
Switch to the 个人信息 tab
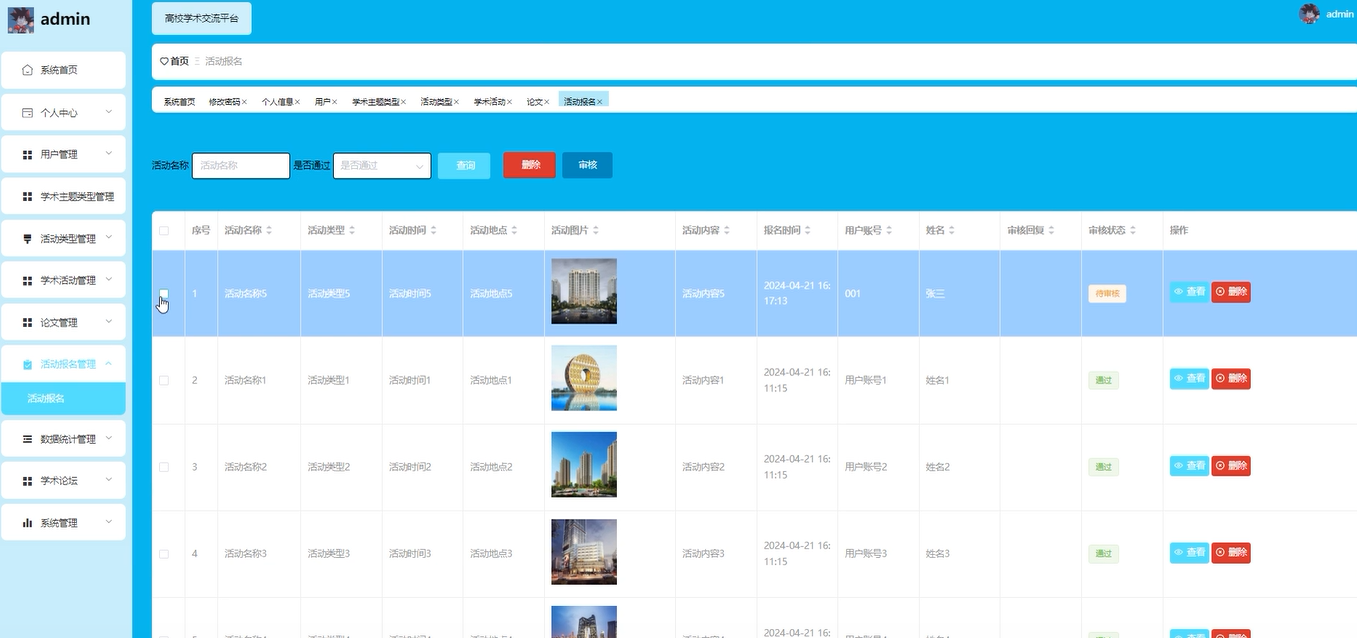(277, 102)
